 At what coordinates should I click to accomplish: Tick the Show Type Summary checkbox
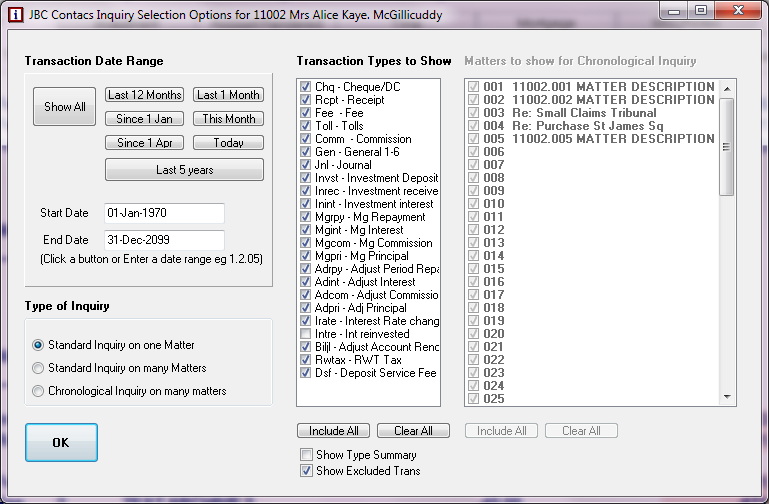(306, 455)
